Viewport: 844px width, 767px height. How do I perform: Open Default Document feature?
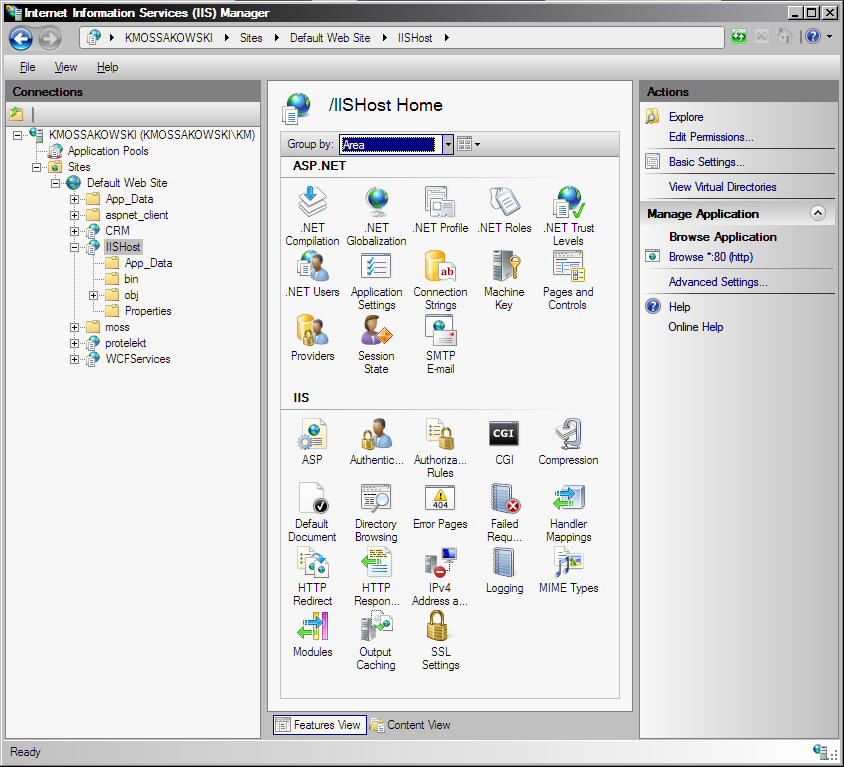pyautogui.click(x=312, y=512)
